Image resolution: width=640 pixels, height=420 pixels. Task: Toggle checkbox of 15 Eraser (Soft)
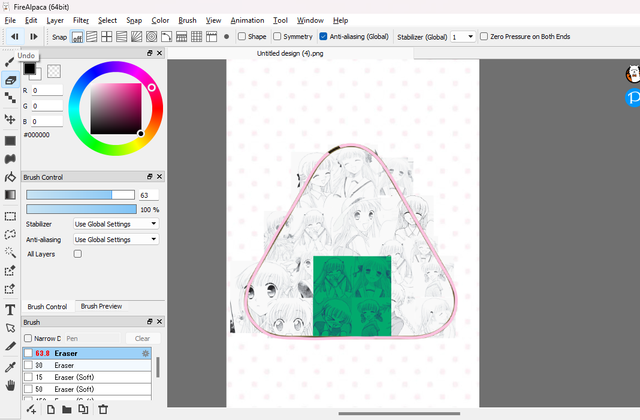[x=28, y=377]
